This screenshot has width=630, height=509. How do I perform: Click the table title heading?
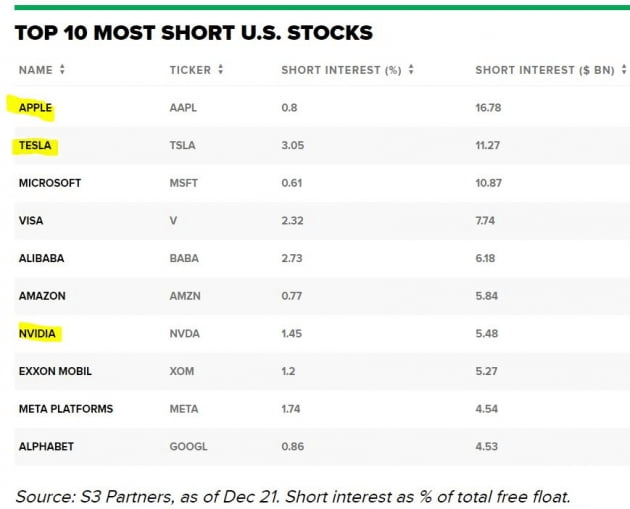pyautogui.click(x=194, y=33)
